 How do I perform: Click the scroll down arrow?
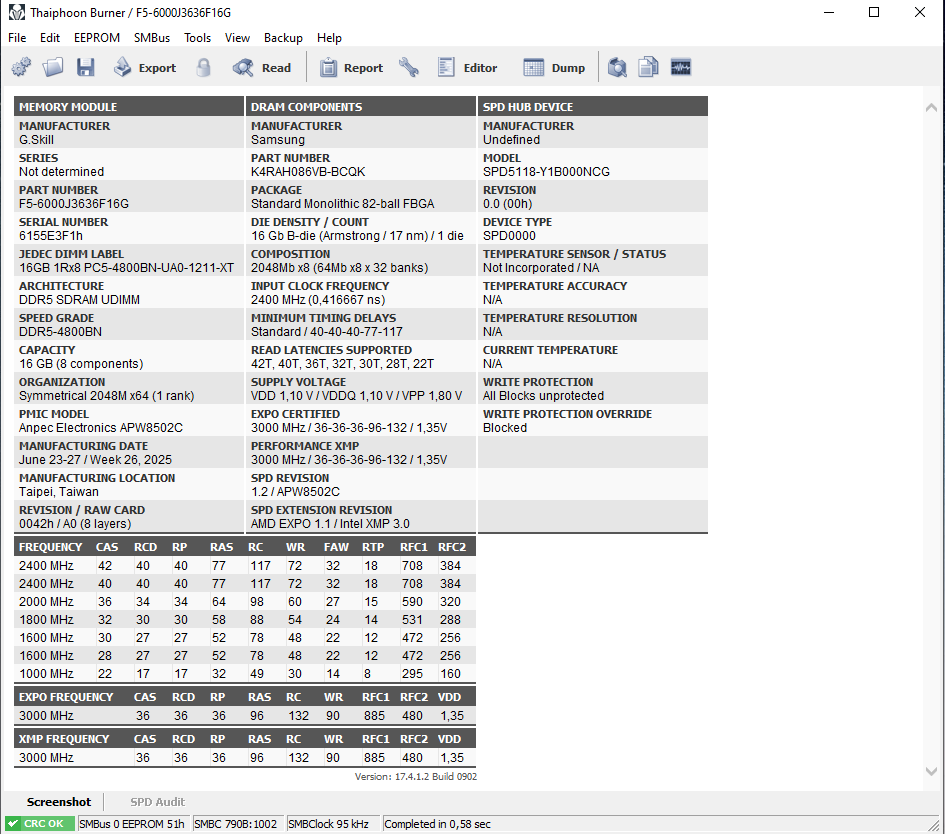click(x=931, y=771)
